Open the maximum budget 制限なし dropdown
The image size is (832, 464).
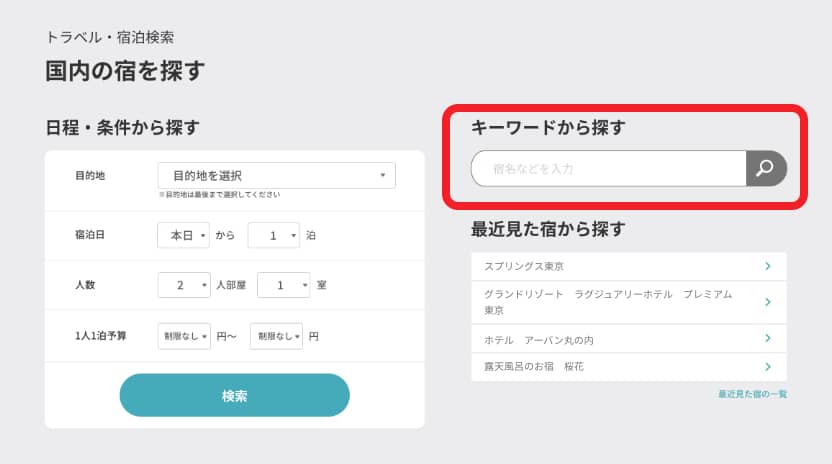coord(276,336)
